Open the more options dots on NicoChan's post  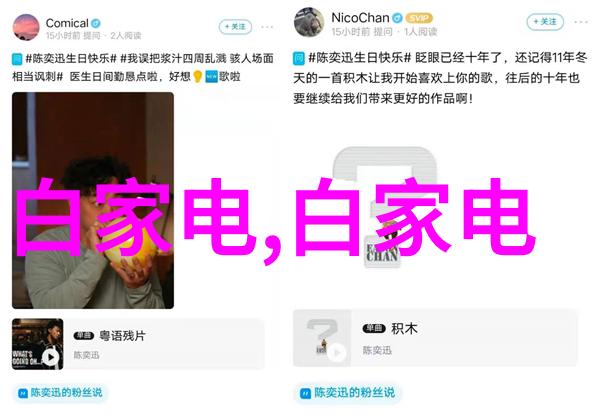pos(581,22)
